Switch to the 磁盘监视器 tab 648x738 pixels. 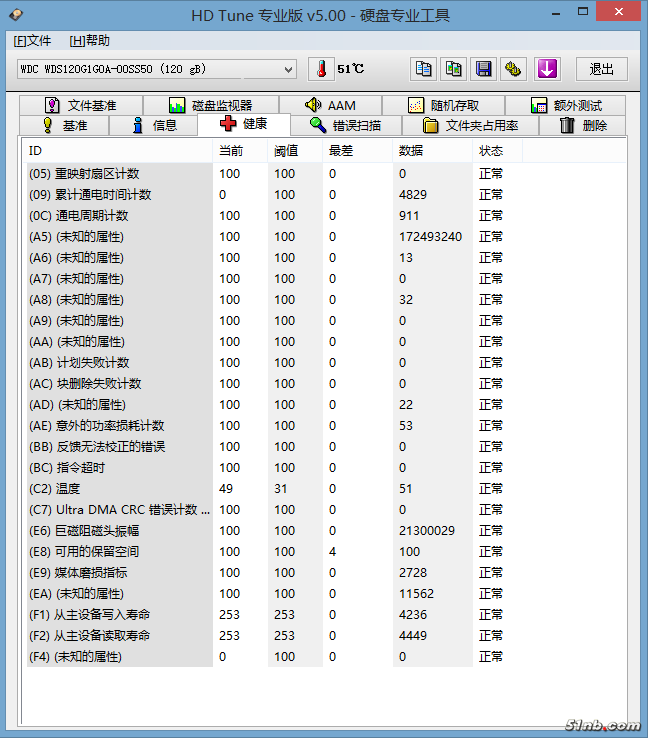210,105
